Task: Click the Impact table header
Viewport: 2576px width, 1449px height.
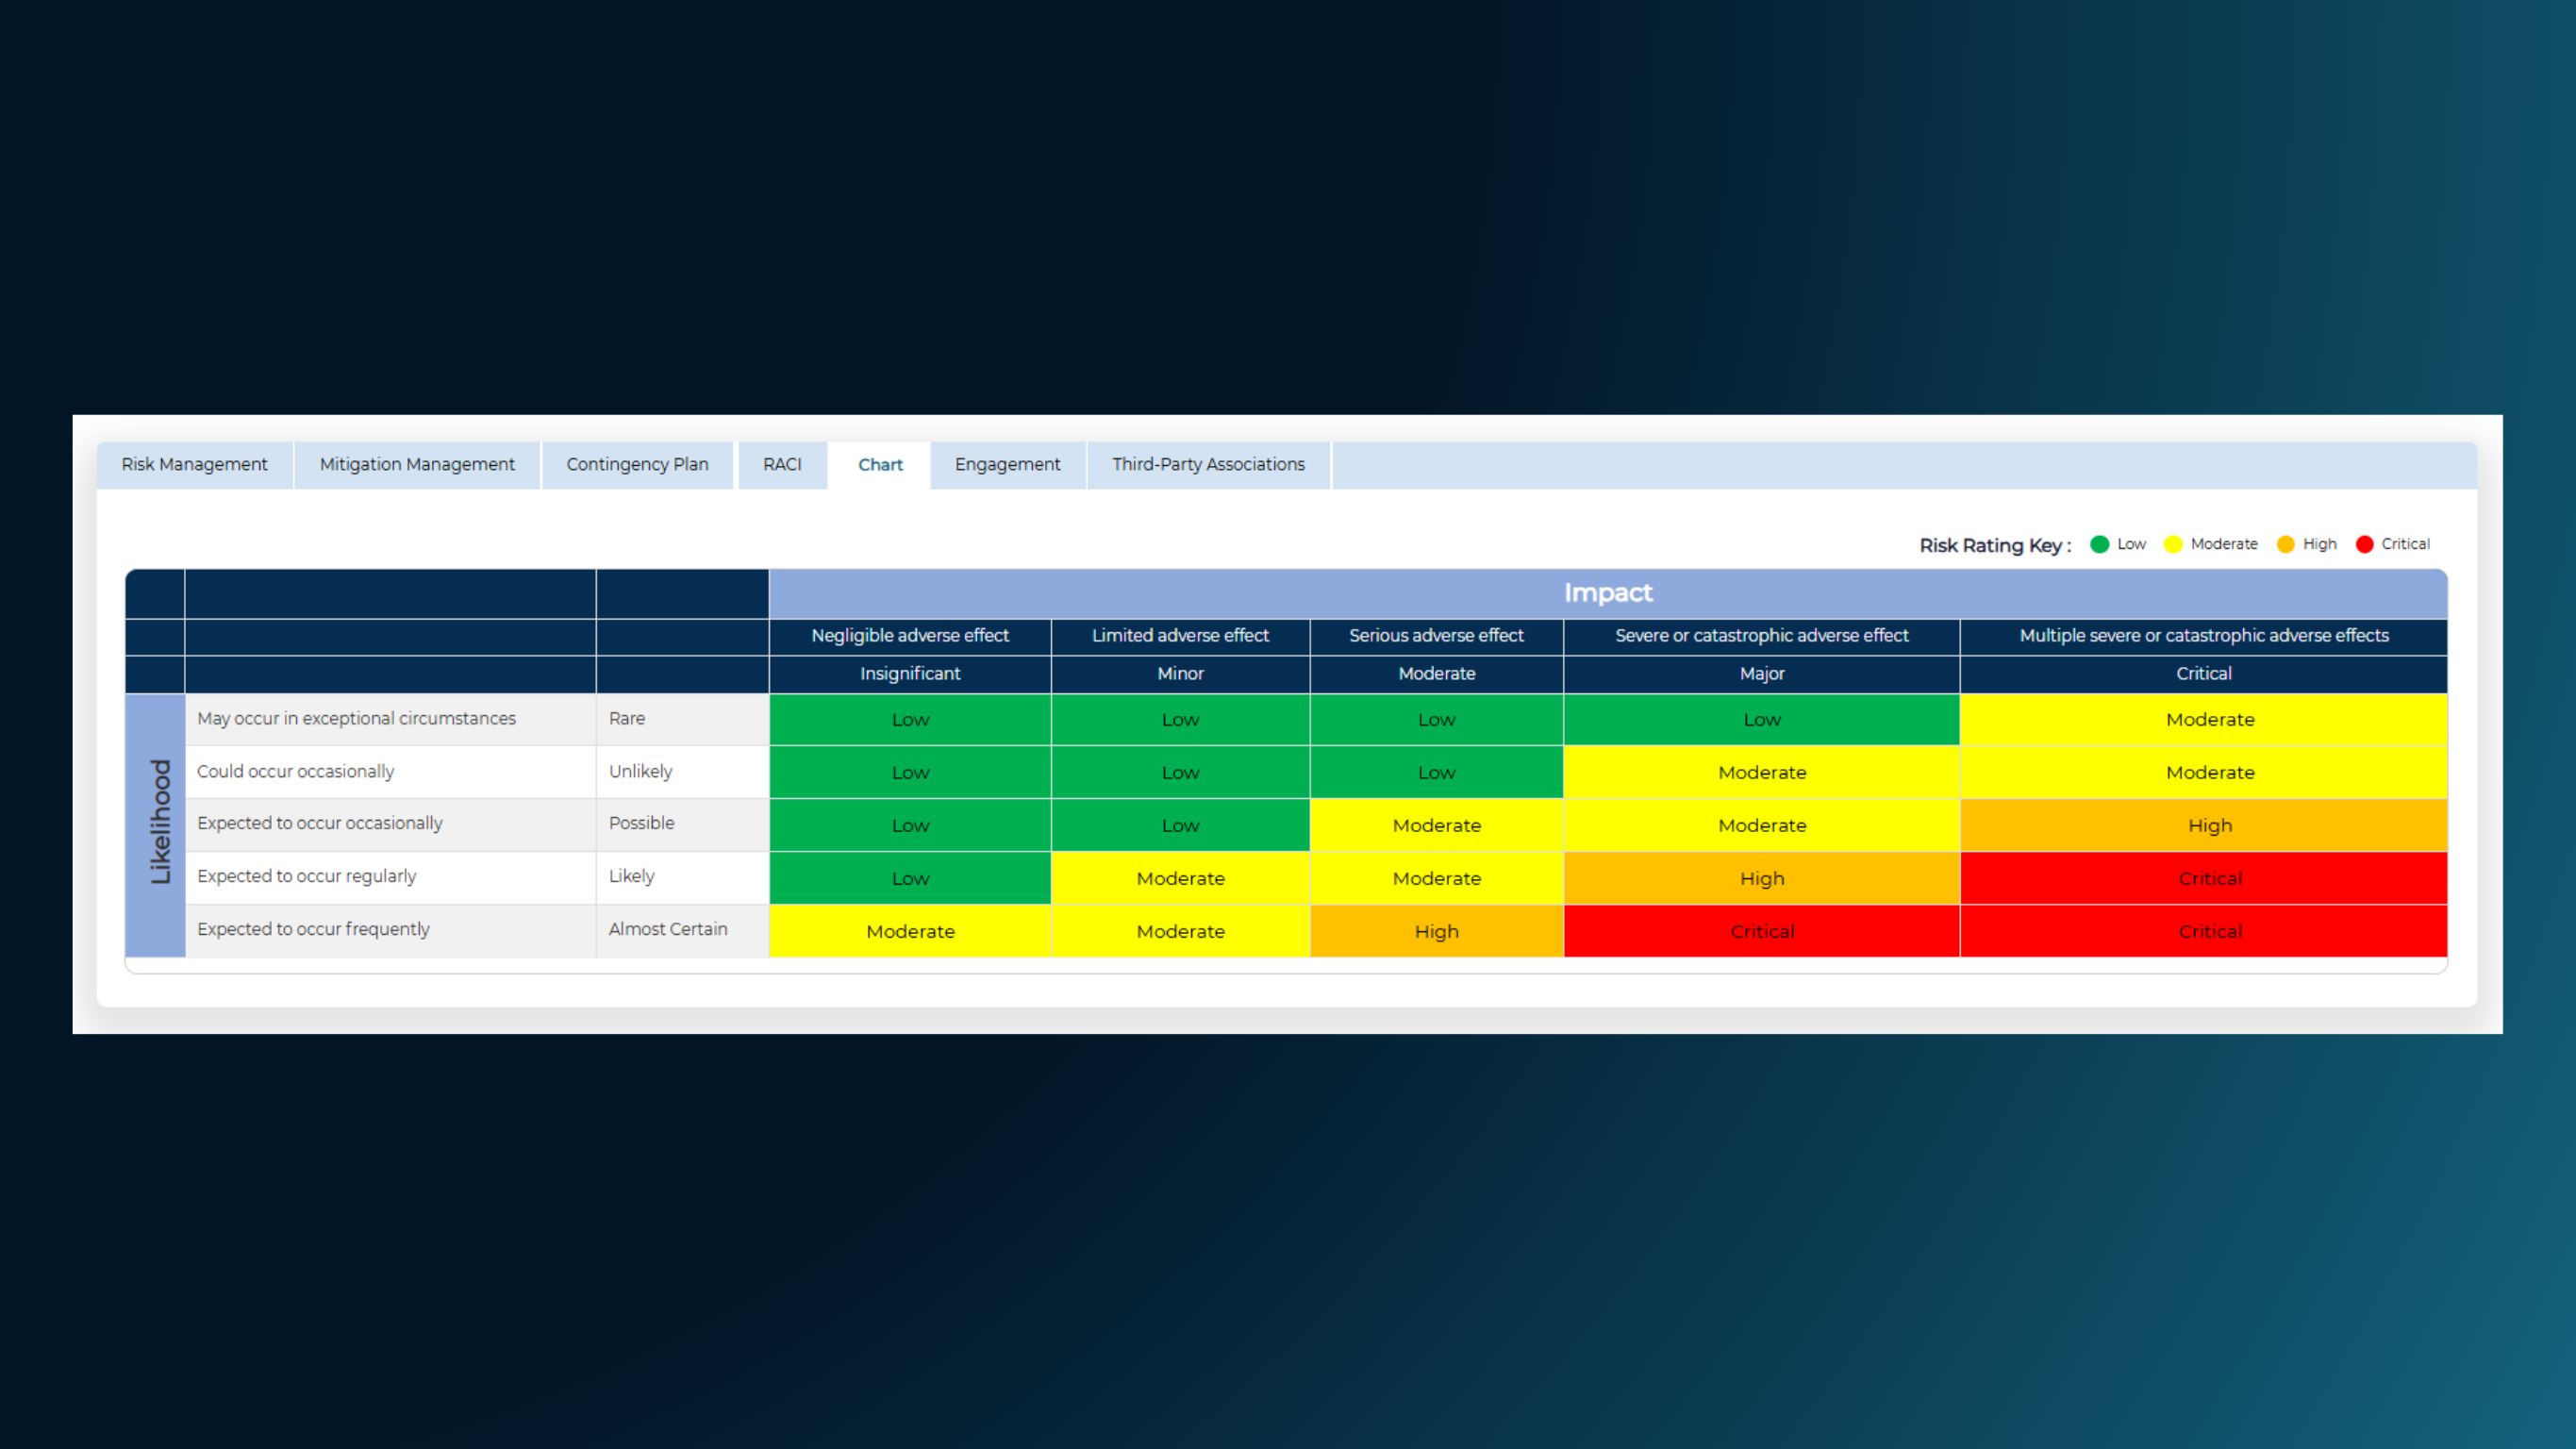Action: pyautogui.click(x=1608, y=592)
